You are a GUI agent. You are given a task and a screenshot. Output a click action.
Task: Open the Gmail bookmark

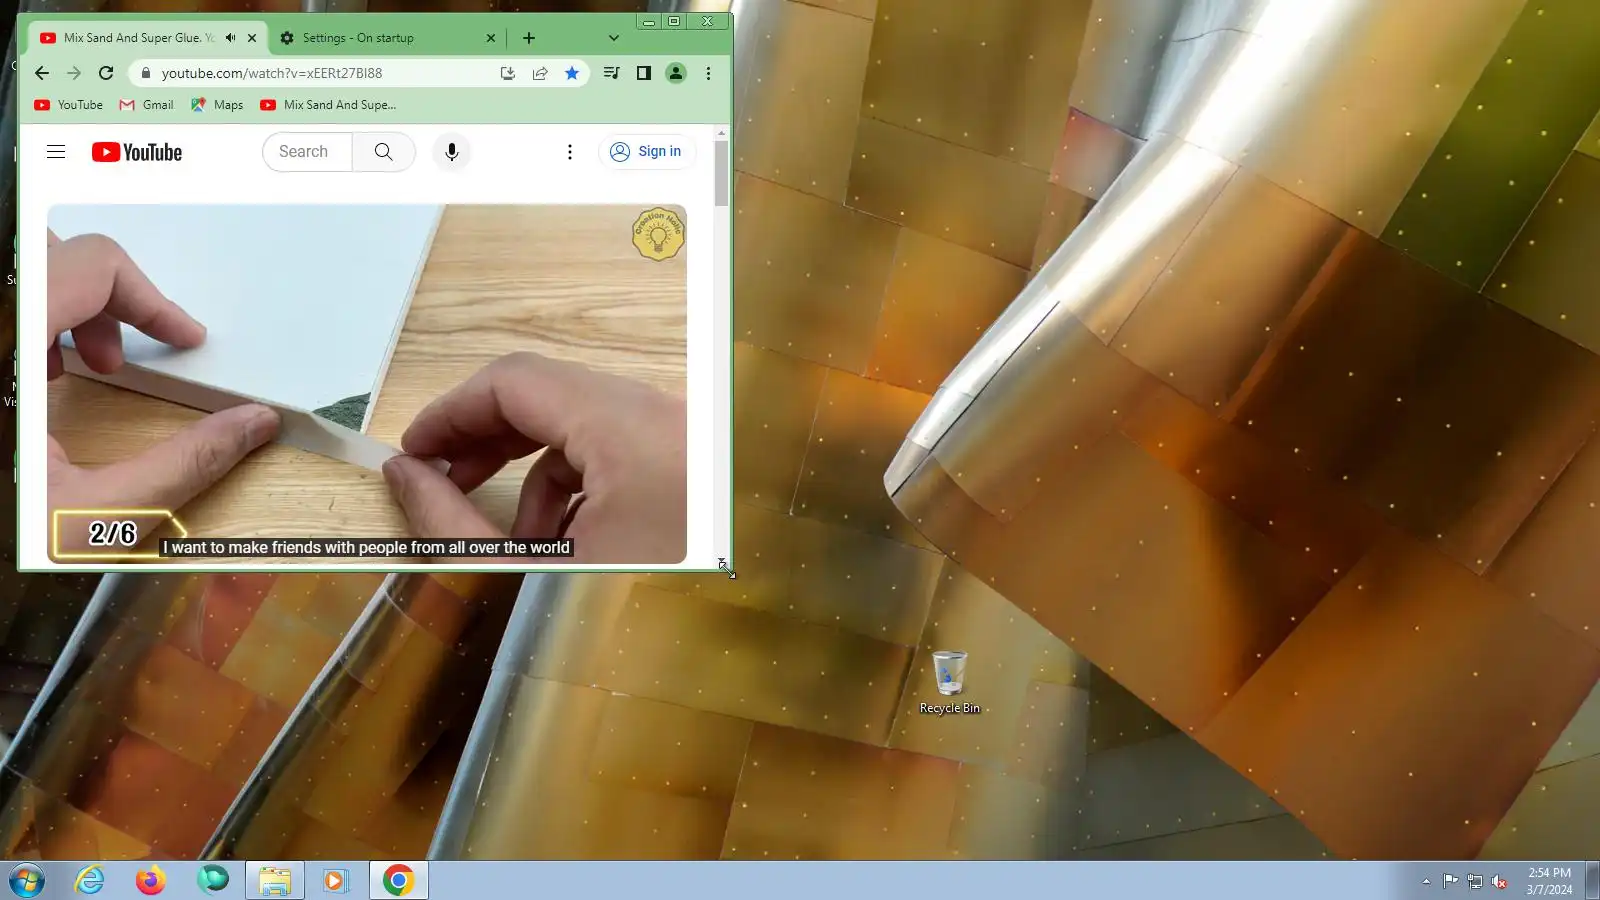tap(146, 105)
